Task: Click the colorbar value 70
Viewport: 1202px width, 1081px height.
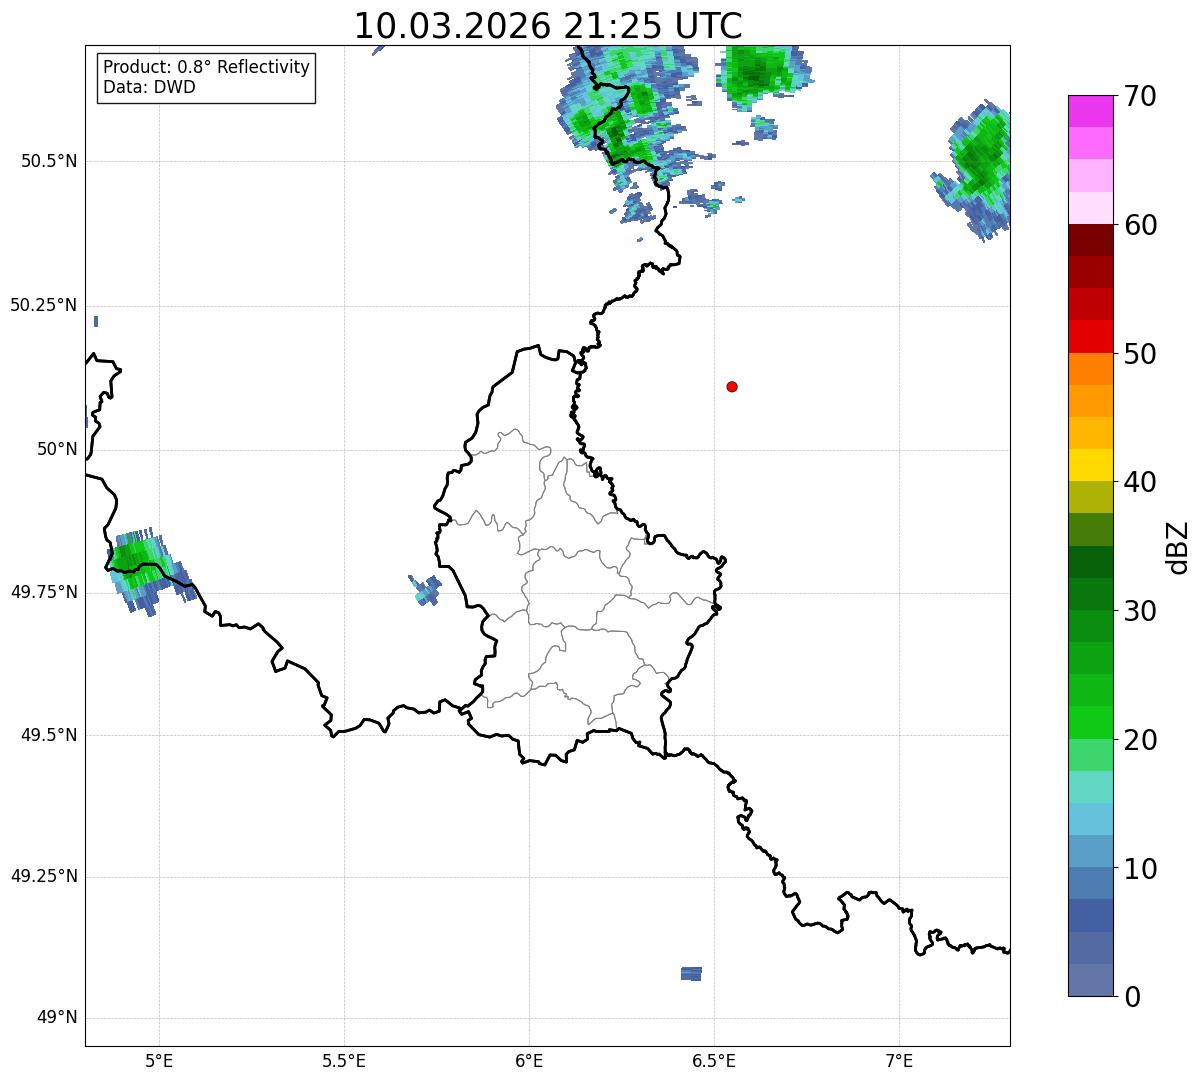Action: 1140,96
